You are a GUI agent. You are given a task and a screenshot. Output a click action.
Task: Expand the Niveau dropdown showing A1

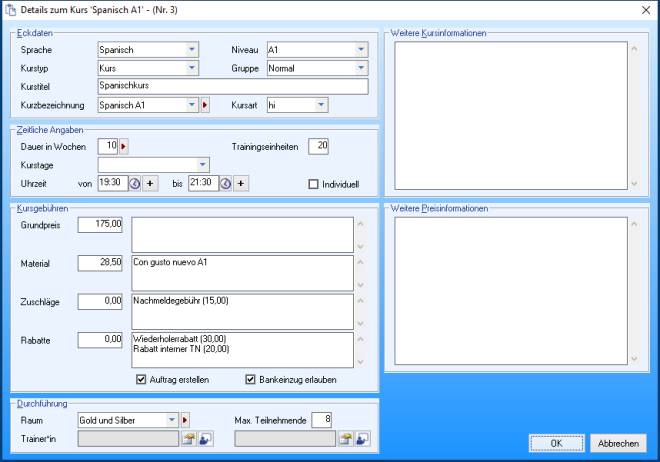361,49
